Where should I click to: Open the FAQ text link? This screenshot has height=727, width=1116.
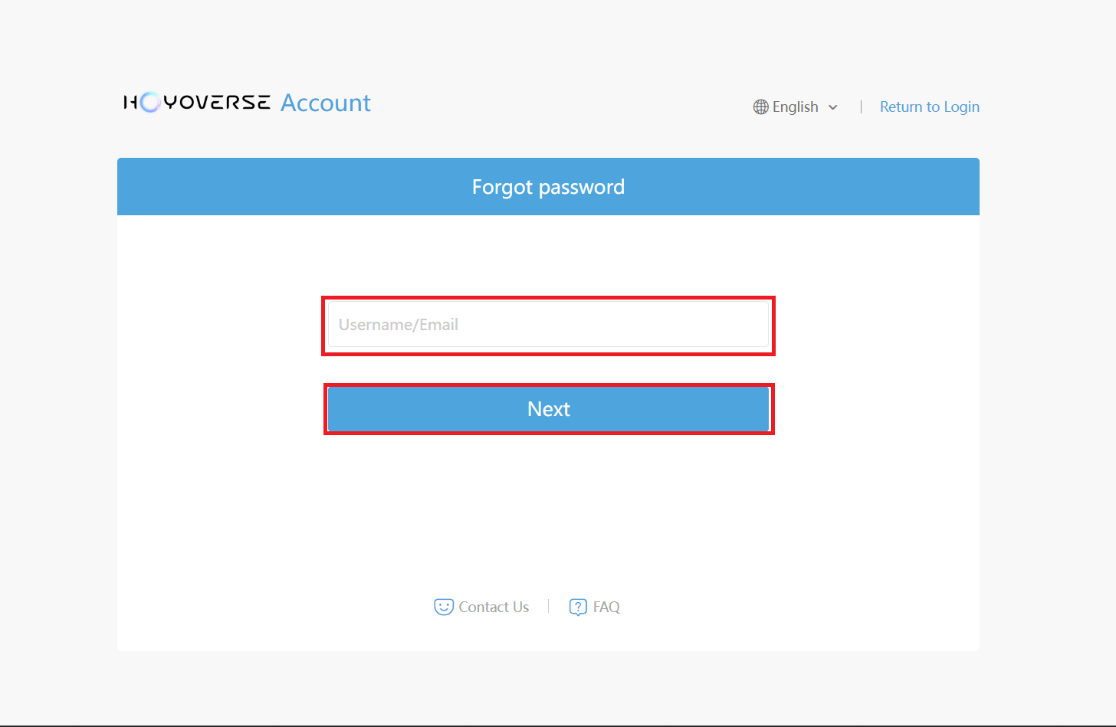click(x=606, y=607)
